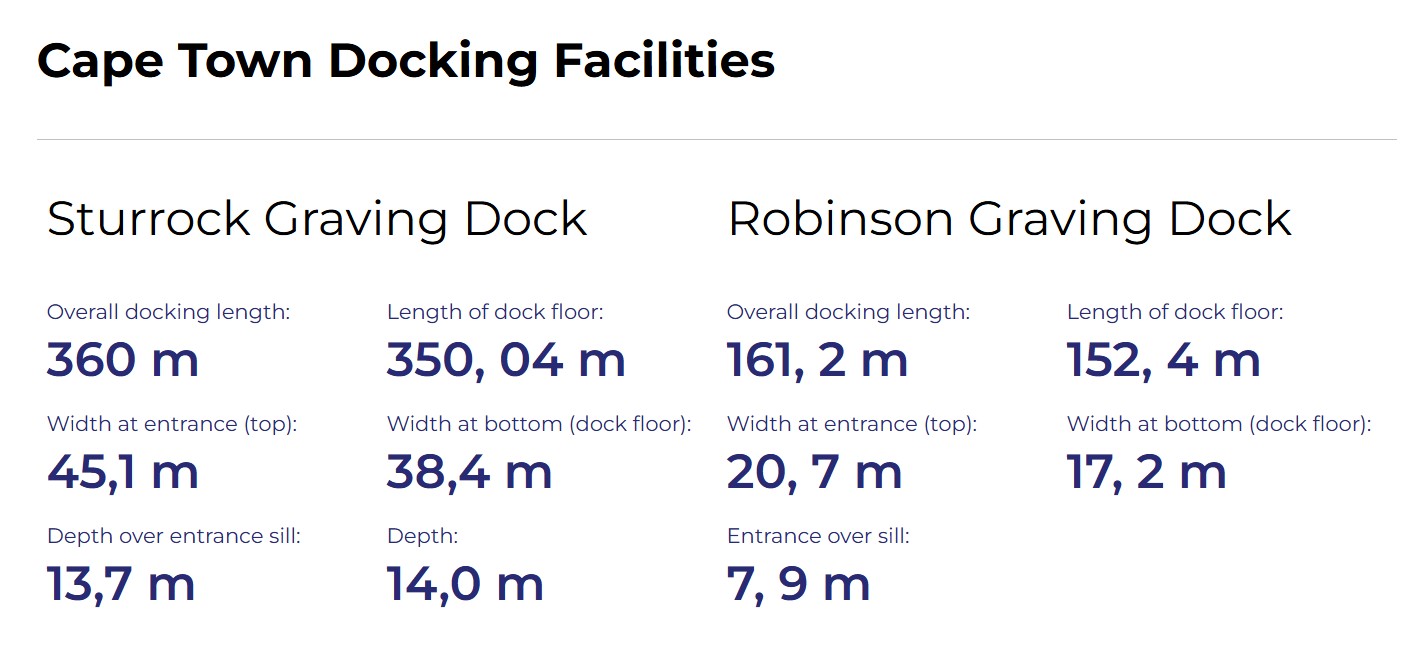This screenshot has height=658, width=1416.
Task: Select the 152, 4 m dock floor length
Action: click(x=1163, y=360)
